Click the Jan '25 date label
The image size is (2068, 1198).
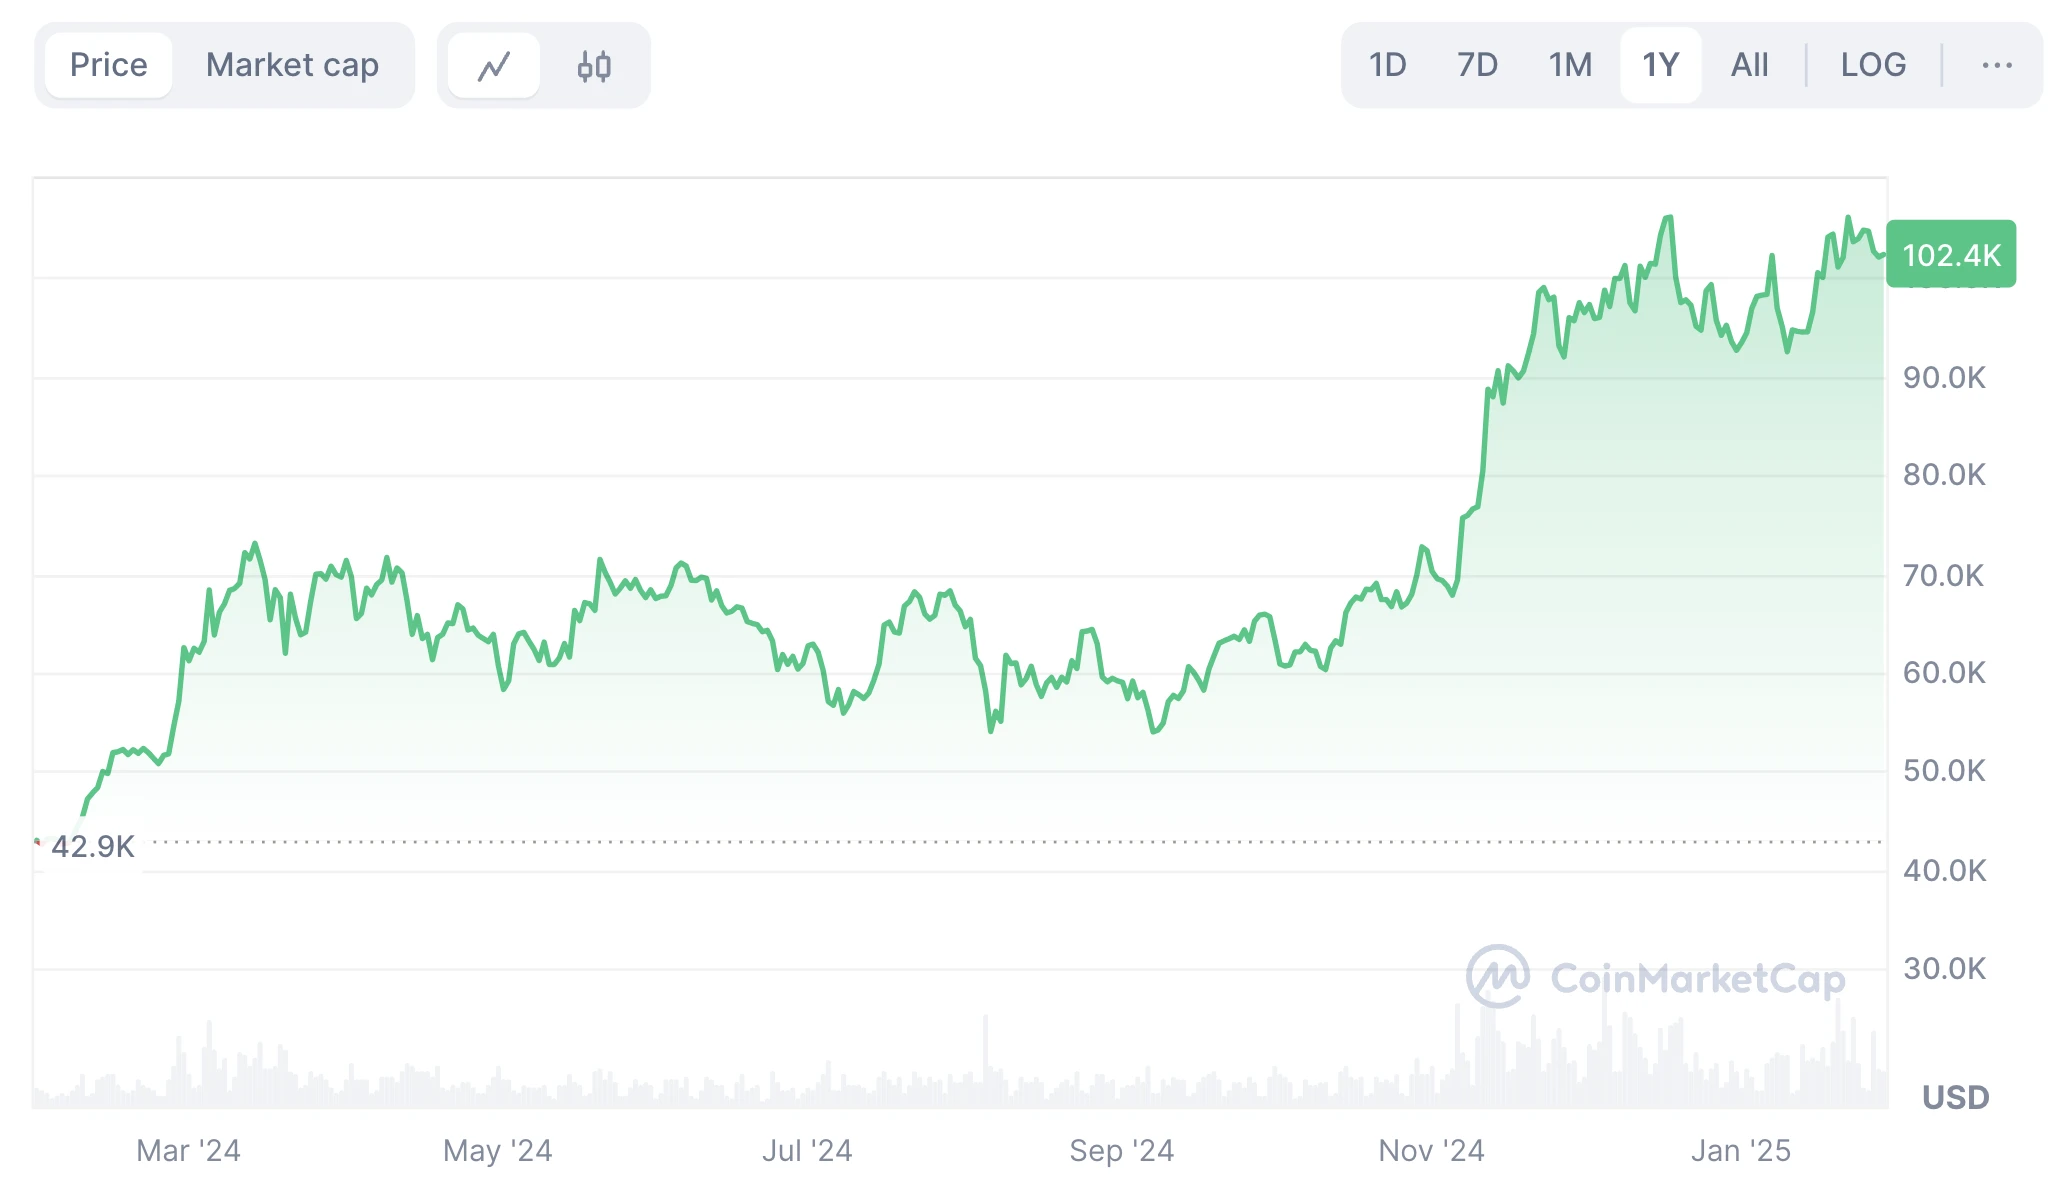(x=1740, y=1151)
